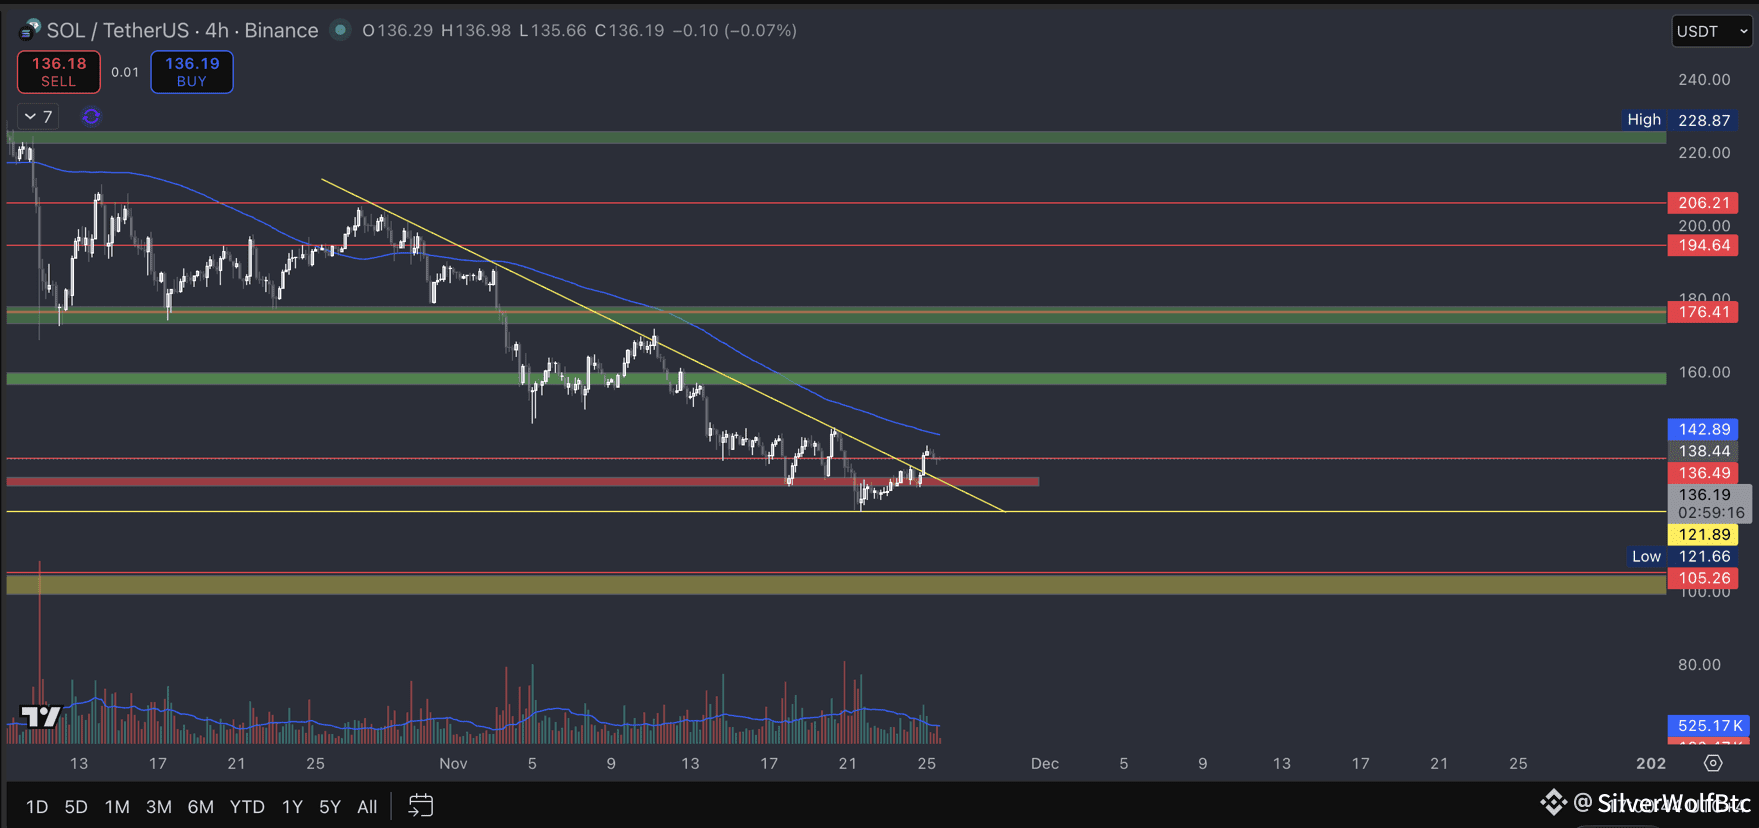Click the blue 136.19 BUY button
Viewport: 1759px width, 828px height.
(x=192, y=72)
